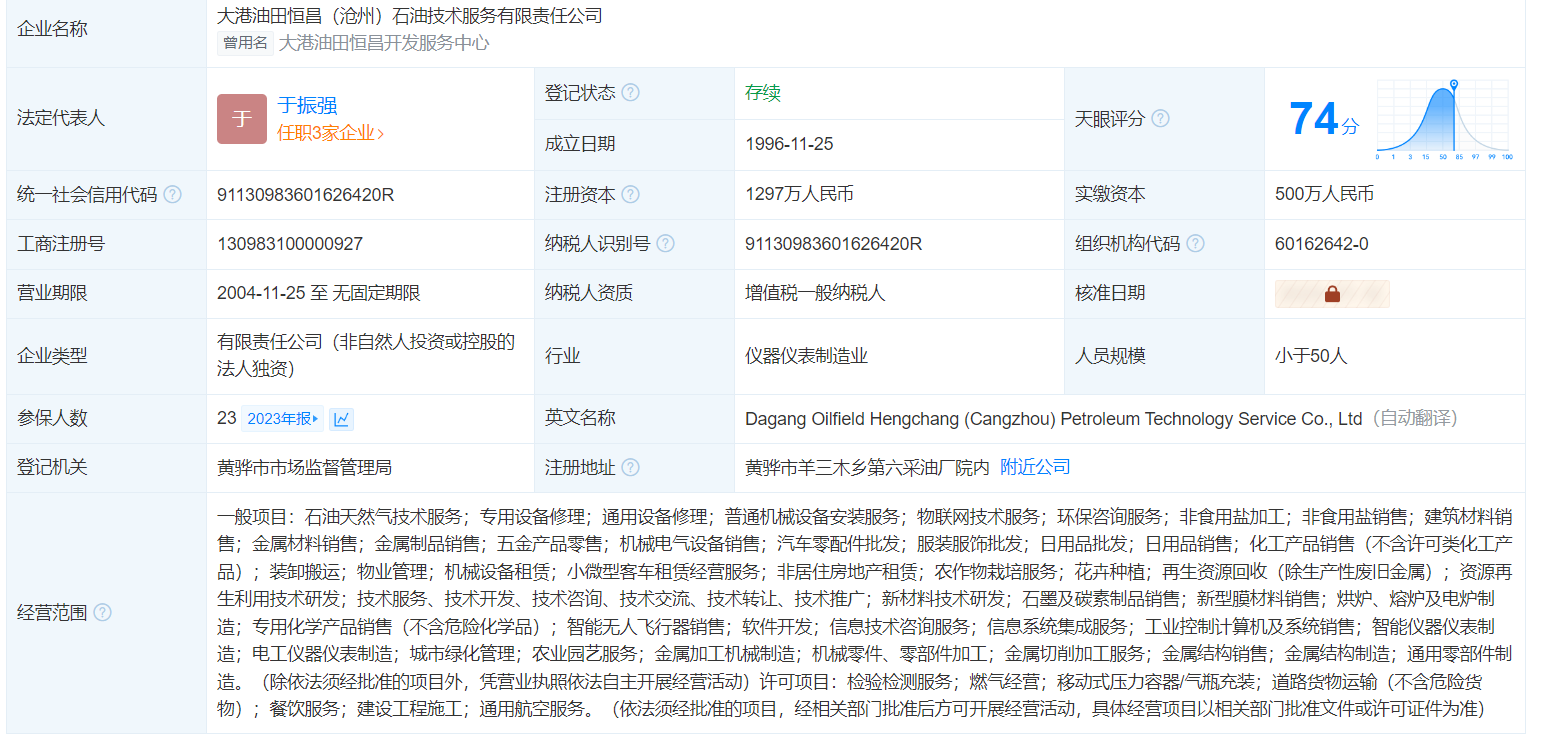The image size is (1542, 744).
Task: Click the 参保人数 label cell
Action: click(x=106, y=419)
